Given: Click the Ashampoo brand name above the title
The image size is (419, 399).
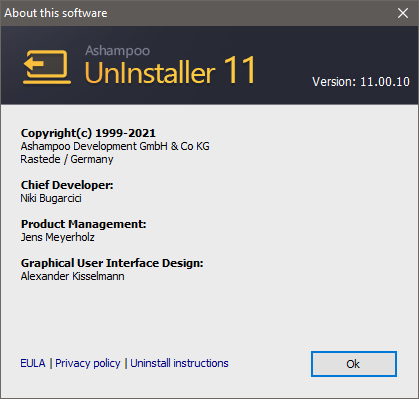Looking at the screenshot, I should [x=117, y=51].
